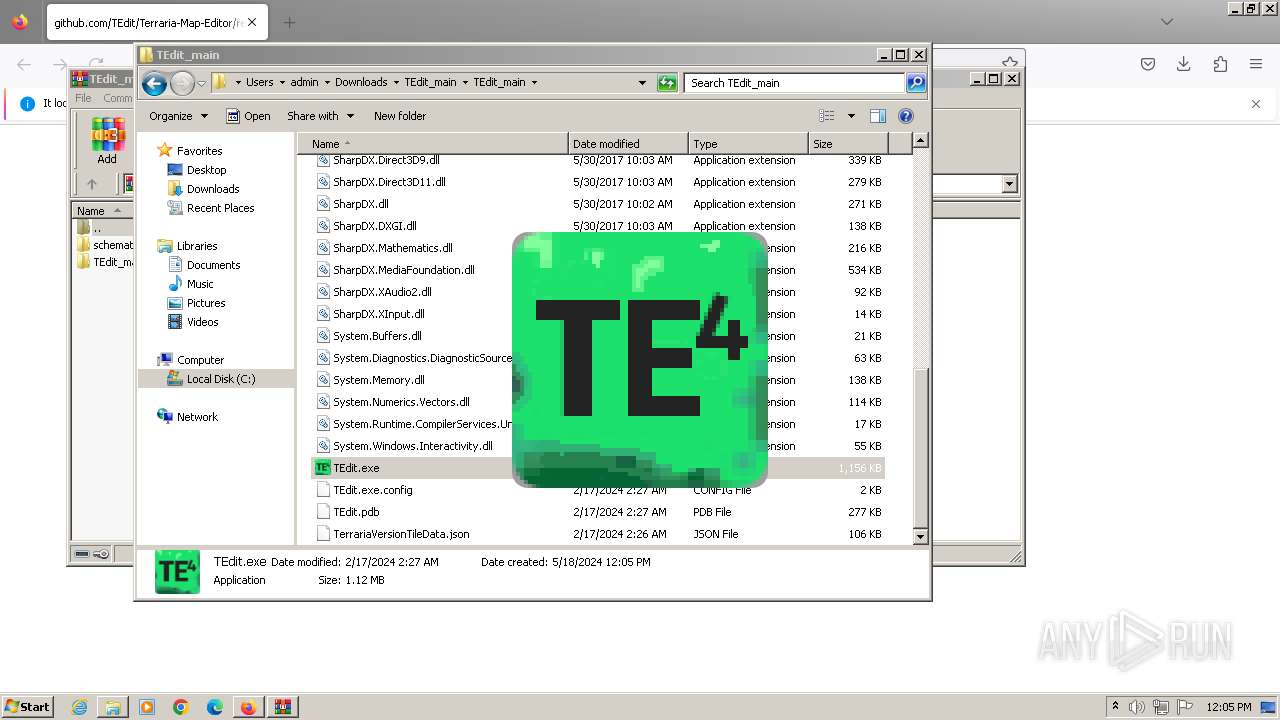Image resolution: width=1280 pixels, height=720 pixels.
Task: Select TEdit.exe in the file list
Action: click(x=598, y=468)
